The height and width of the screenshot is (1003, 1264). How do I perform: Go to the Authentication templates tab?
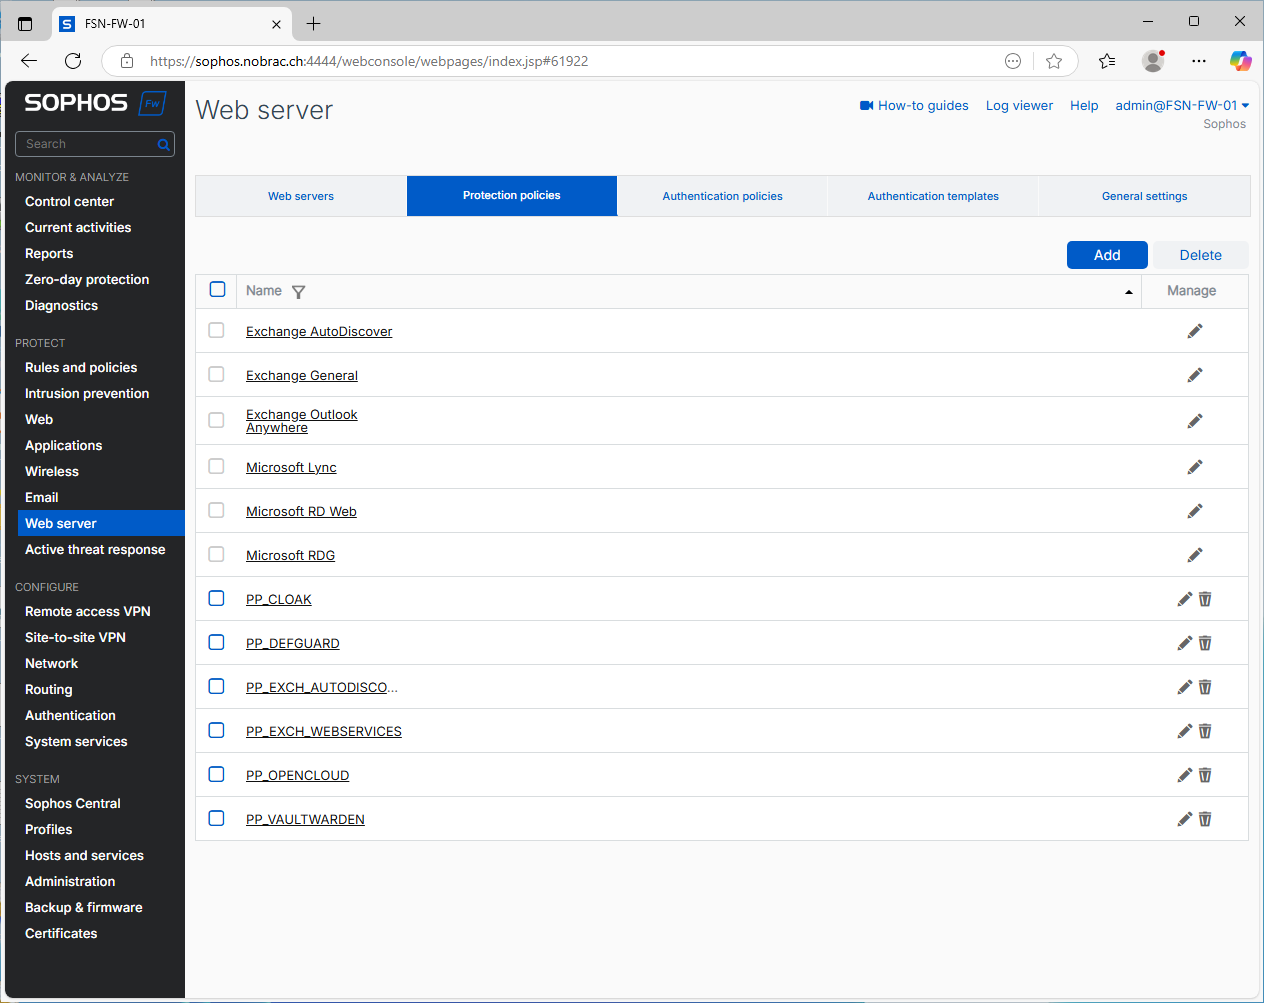pos(933,196)
